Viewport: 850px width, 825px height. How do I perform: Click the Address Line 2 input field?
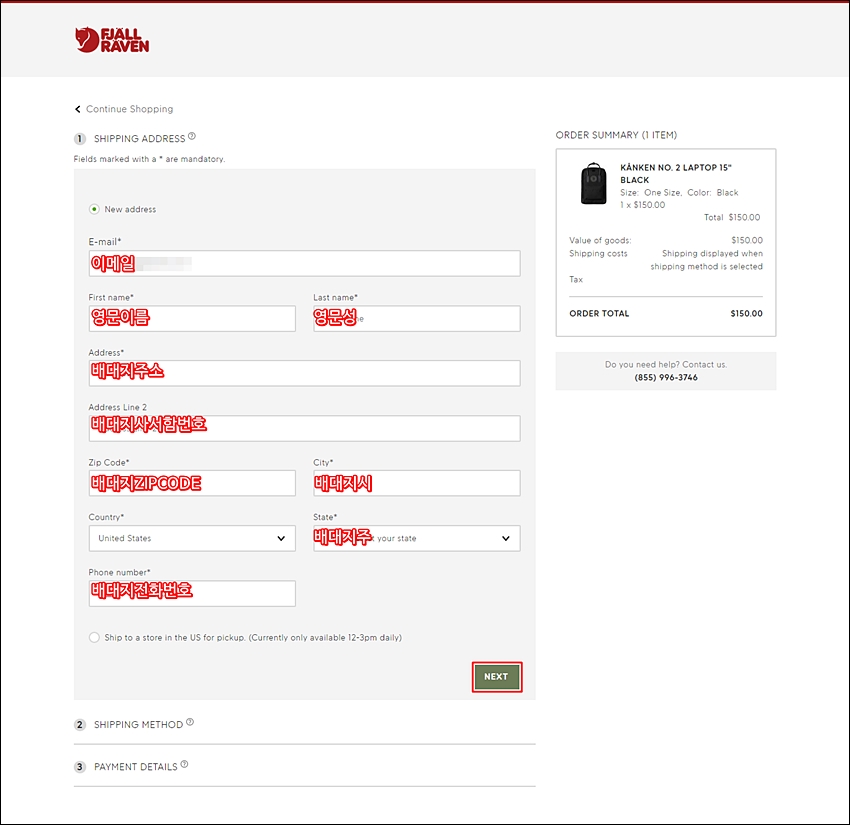click(x=305, y=428)
